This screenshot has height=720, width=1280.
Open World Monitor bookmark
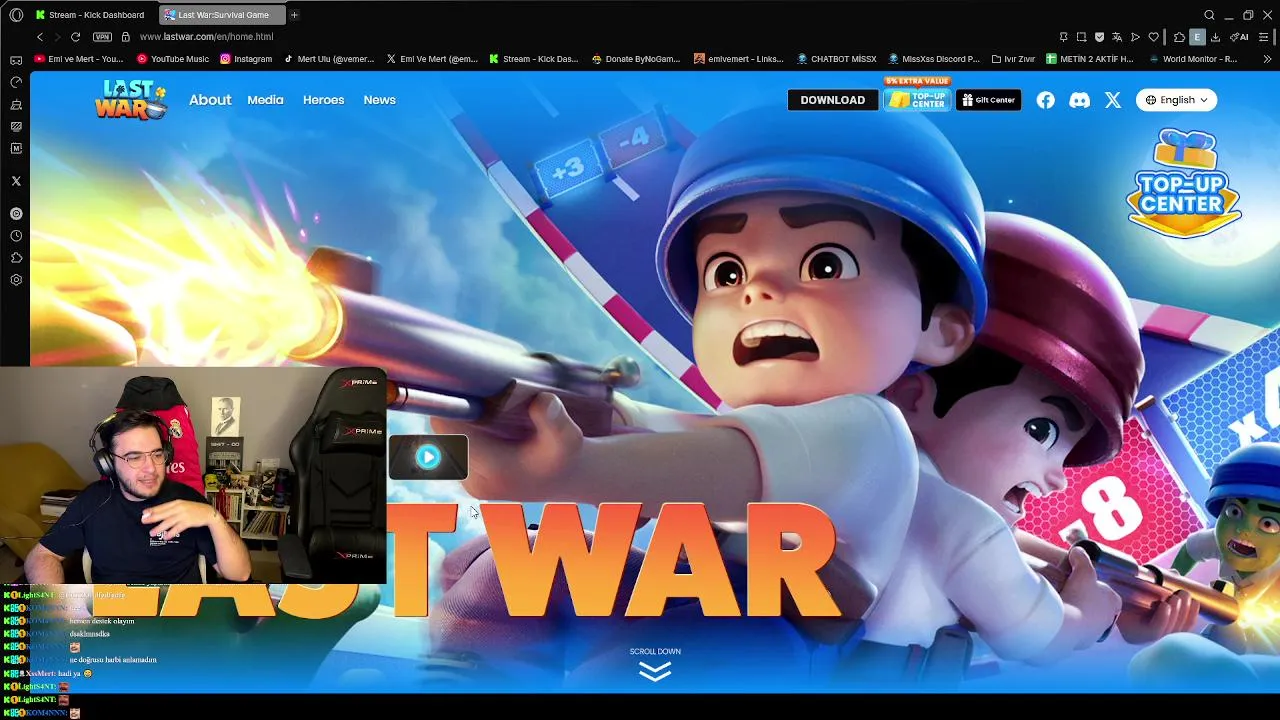[x=1193, y=59]
